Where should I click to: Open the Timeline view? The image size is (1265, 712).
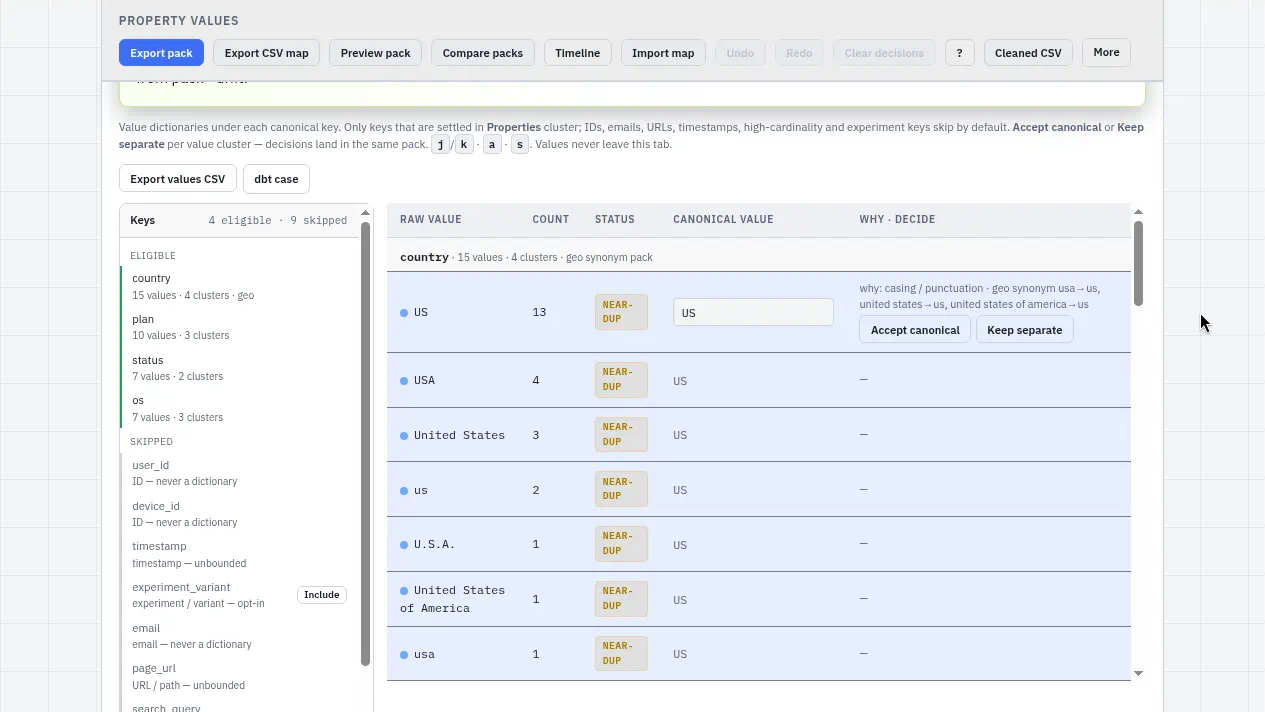click(x=577, y=53)
